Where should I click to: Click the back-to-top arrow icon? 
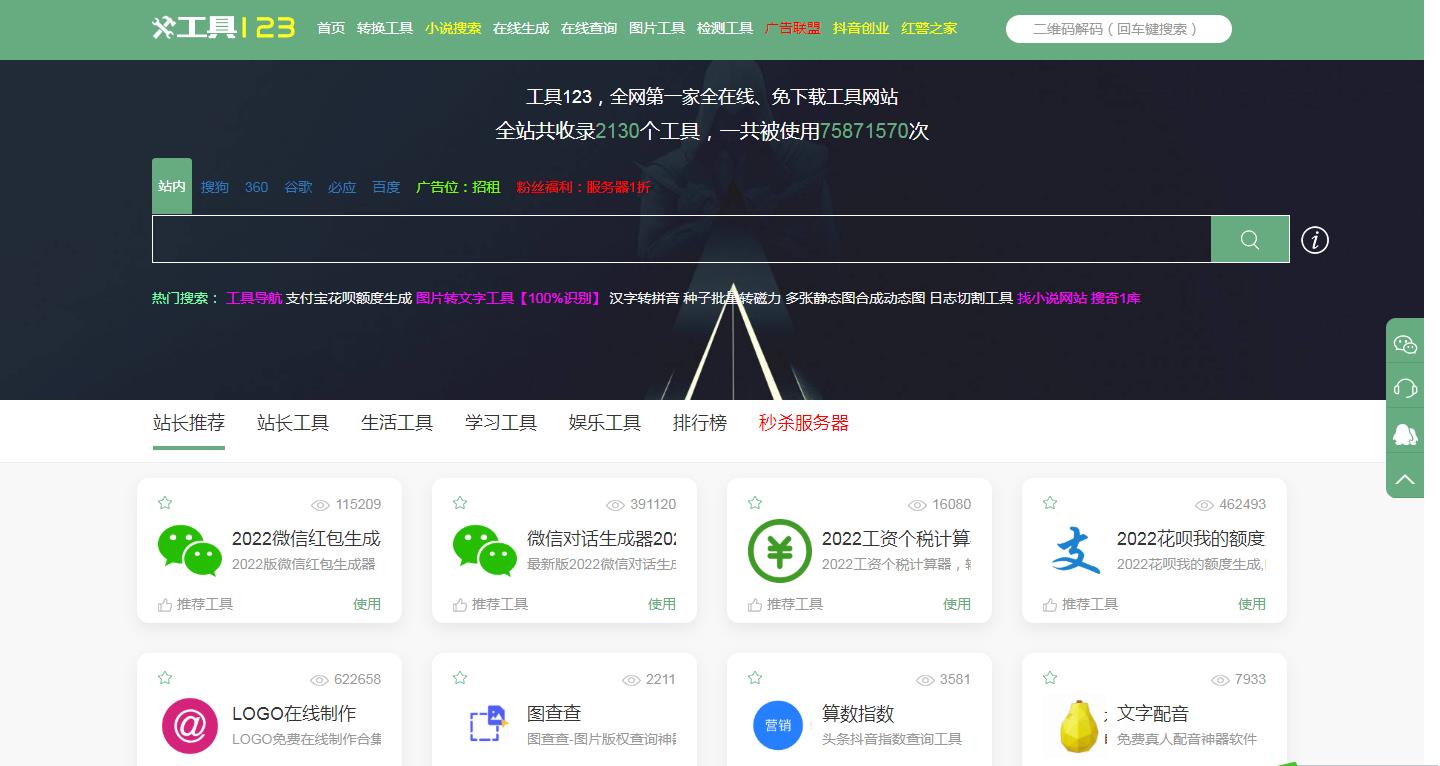1405,475
